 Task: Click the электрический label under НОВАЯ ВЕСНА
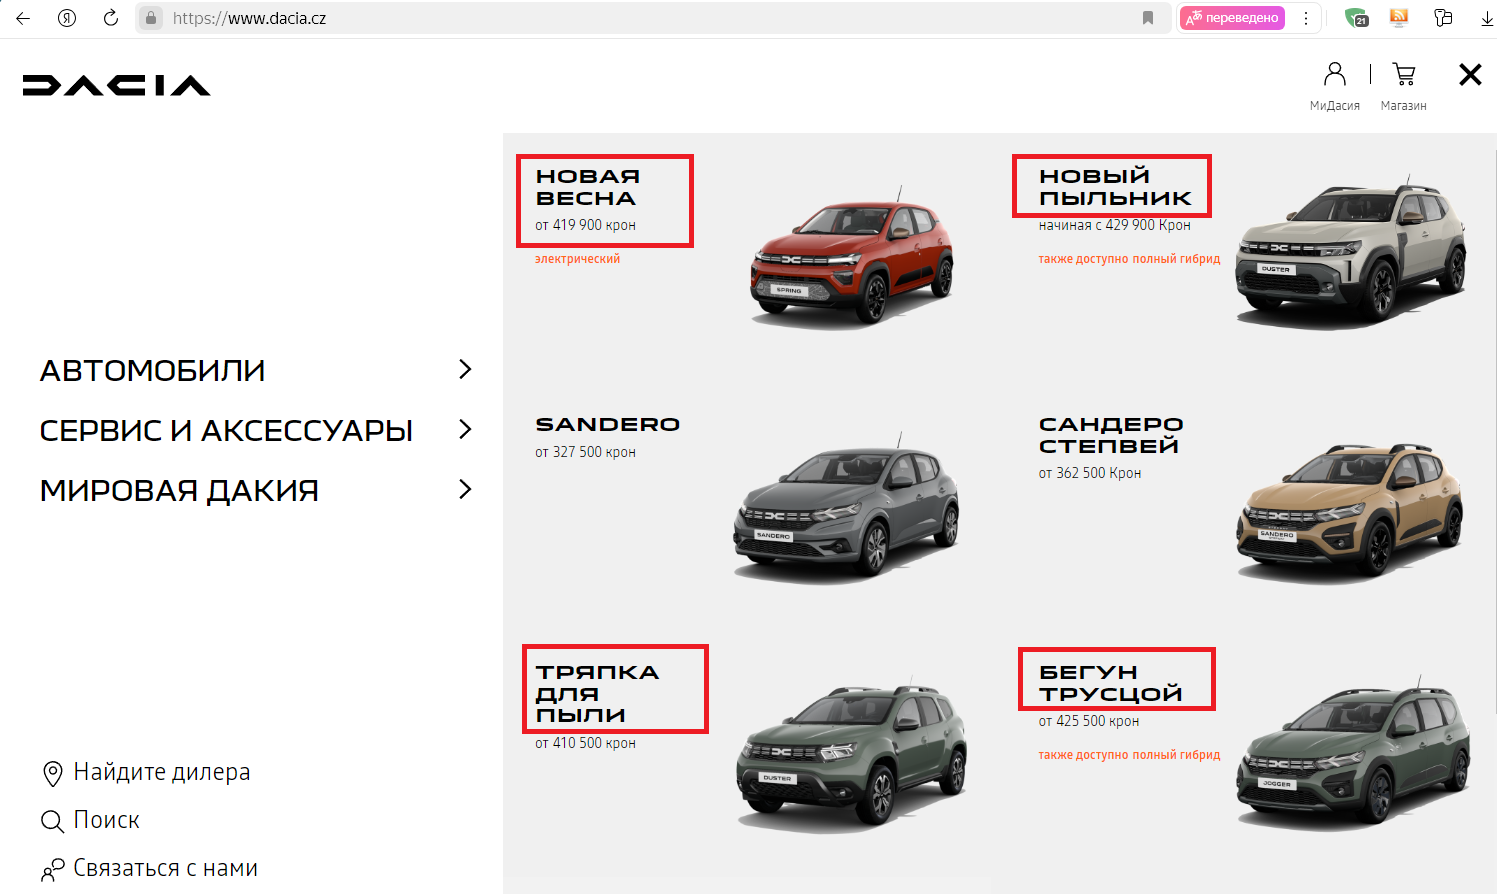click(577, 259)
